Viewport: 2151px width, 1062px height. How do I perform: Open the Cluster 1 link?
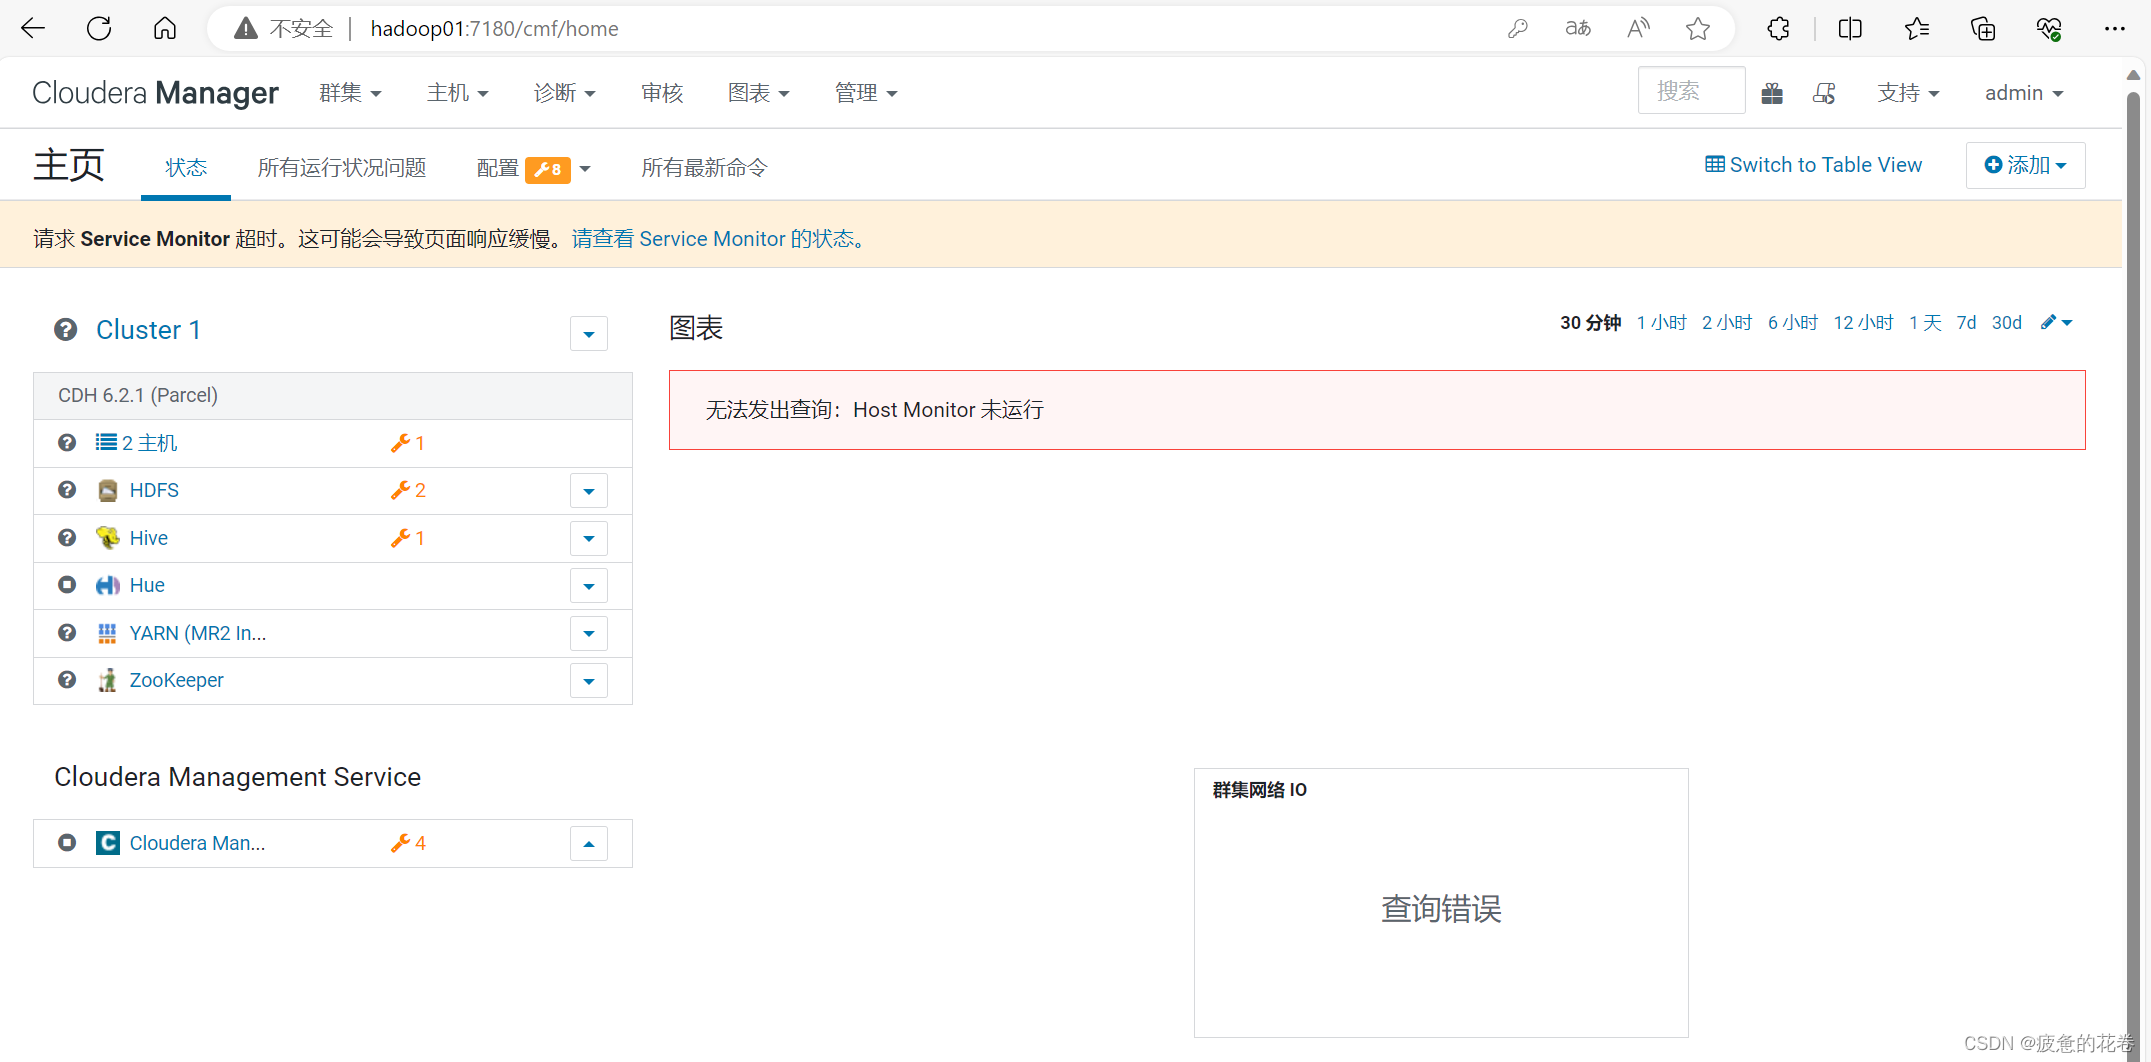[x=148, y=330]
